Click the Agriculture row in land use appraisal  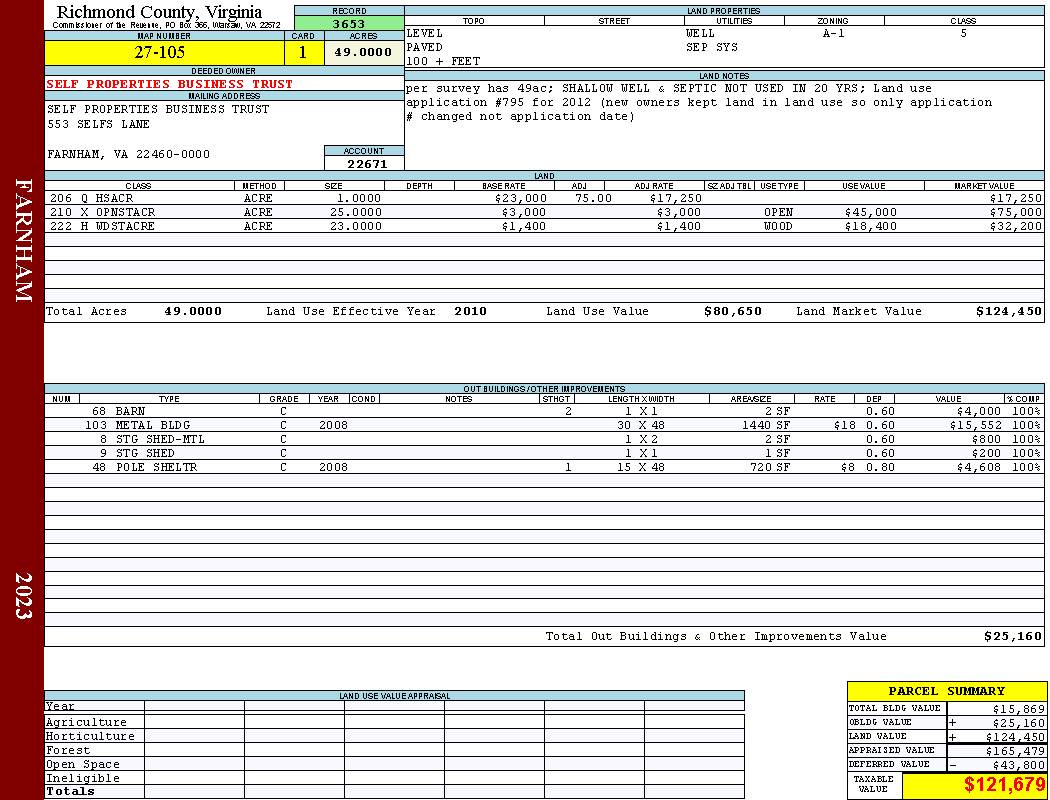[x=394, y=722]
